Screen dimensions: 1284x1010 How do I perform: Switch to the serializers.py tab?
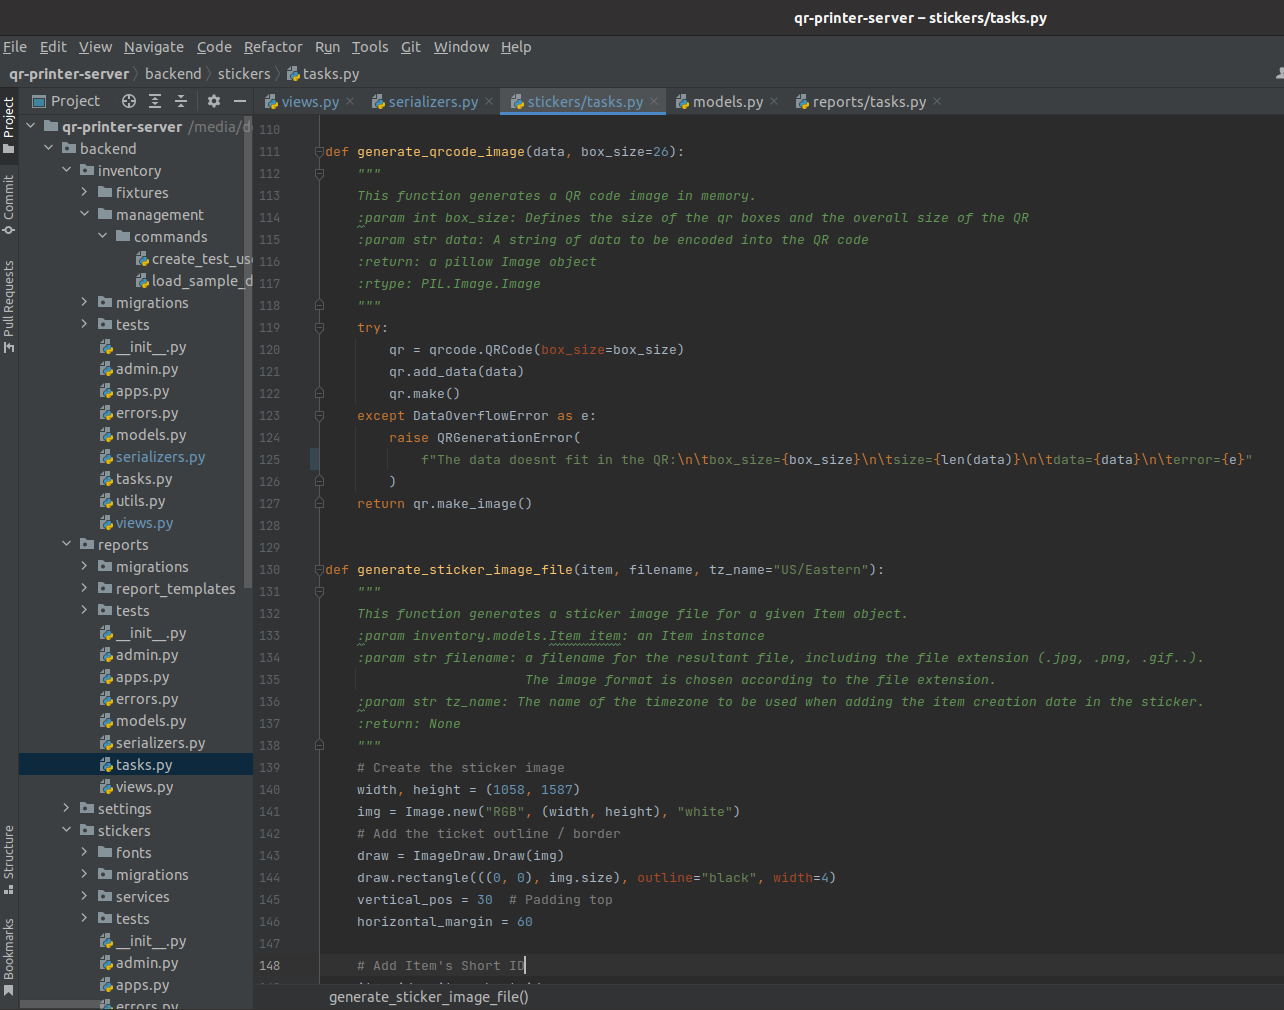tap(432, 102)
